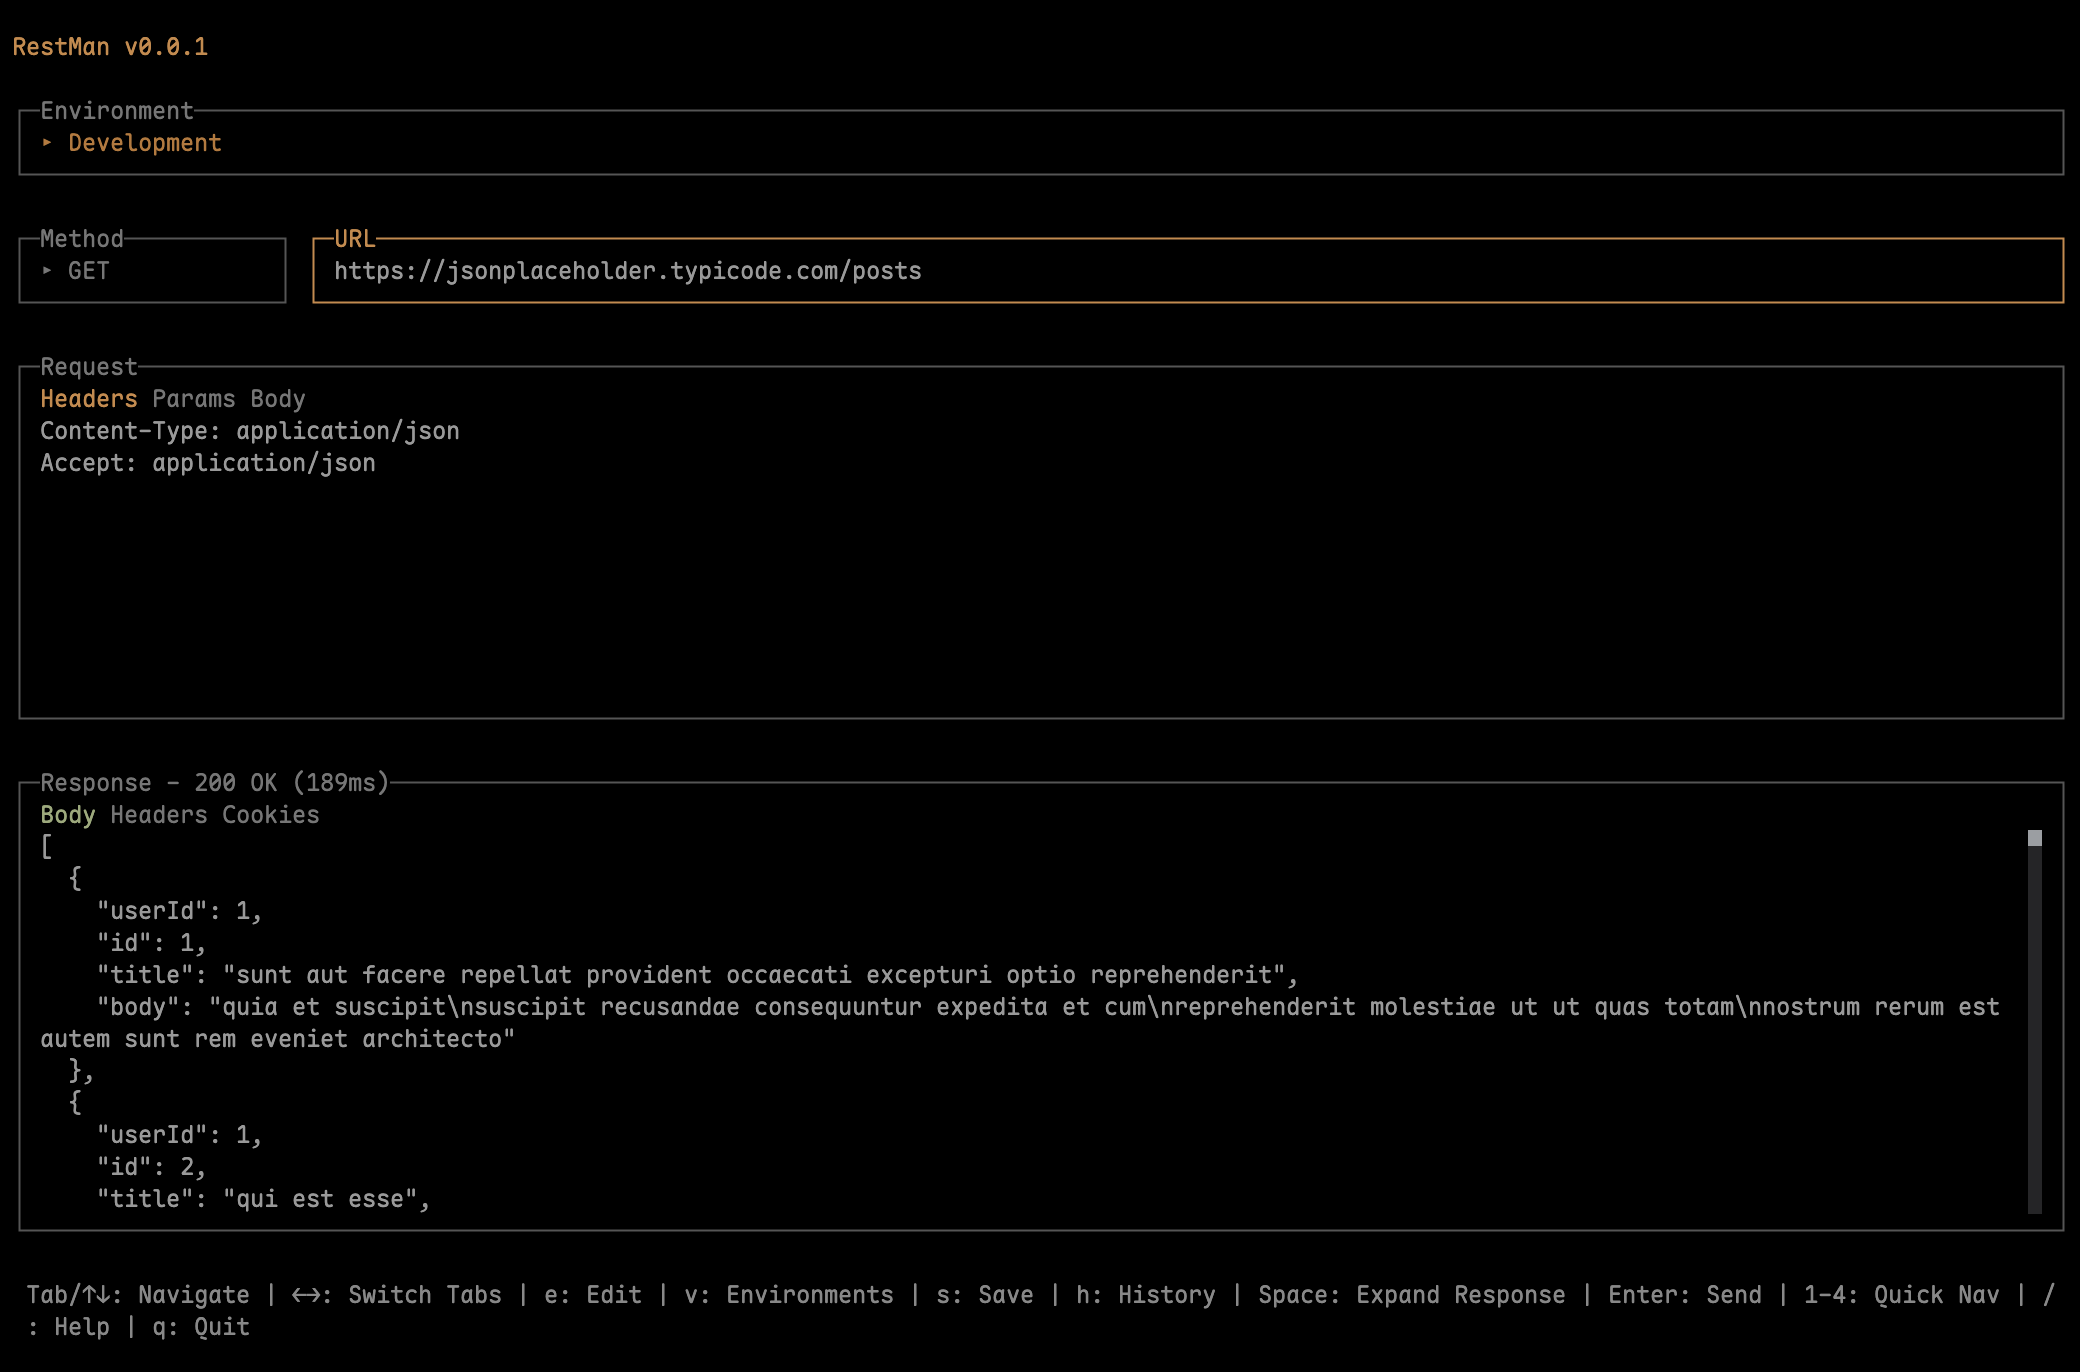This screenshot has width=2080, height=1372.
Task: Select the Body tab in Response panel
Action: click(x=67, y=814)
